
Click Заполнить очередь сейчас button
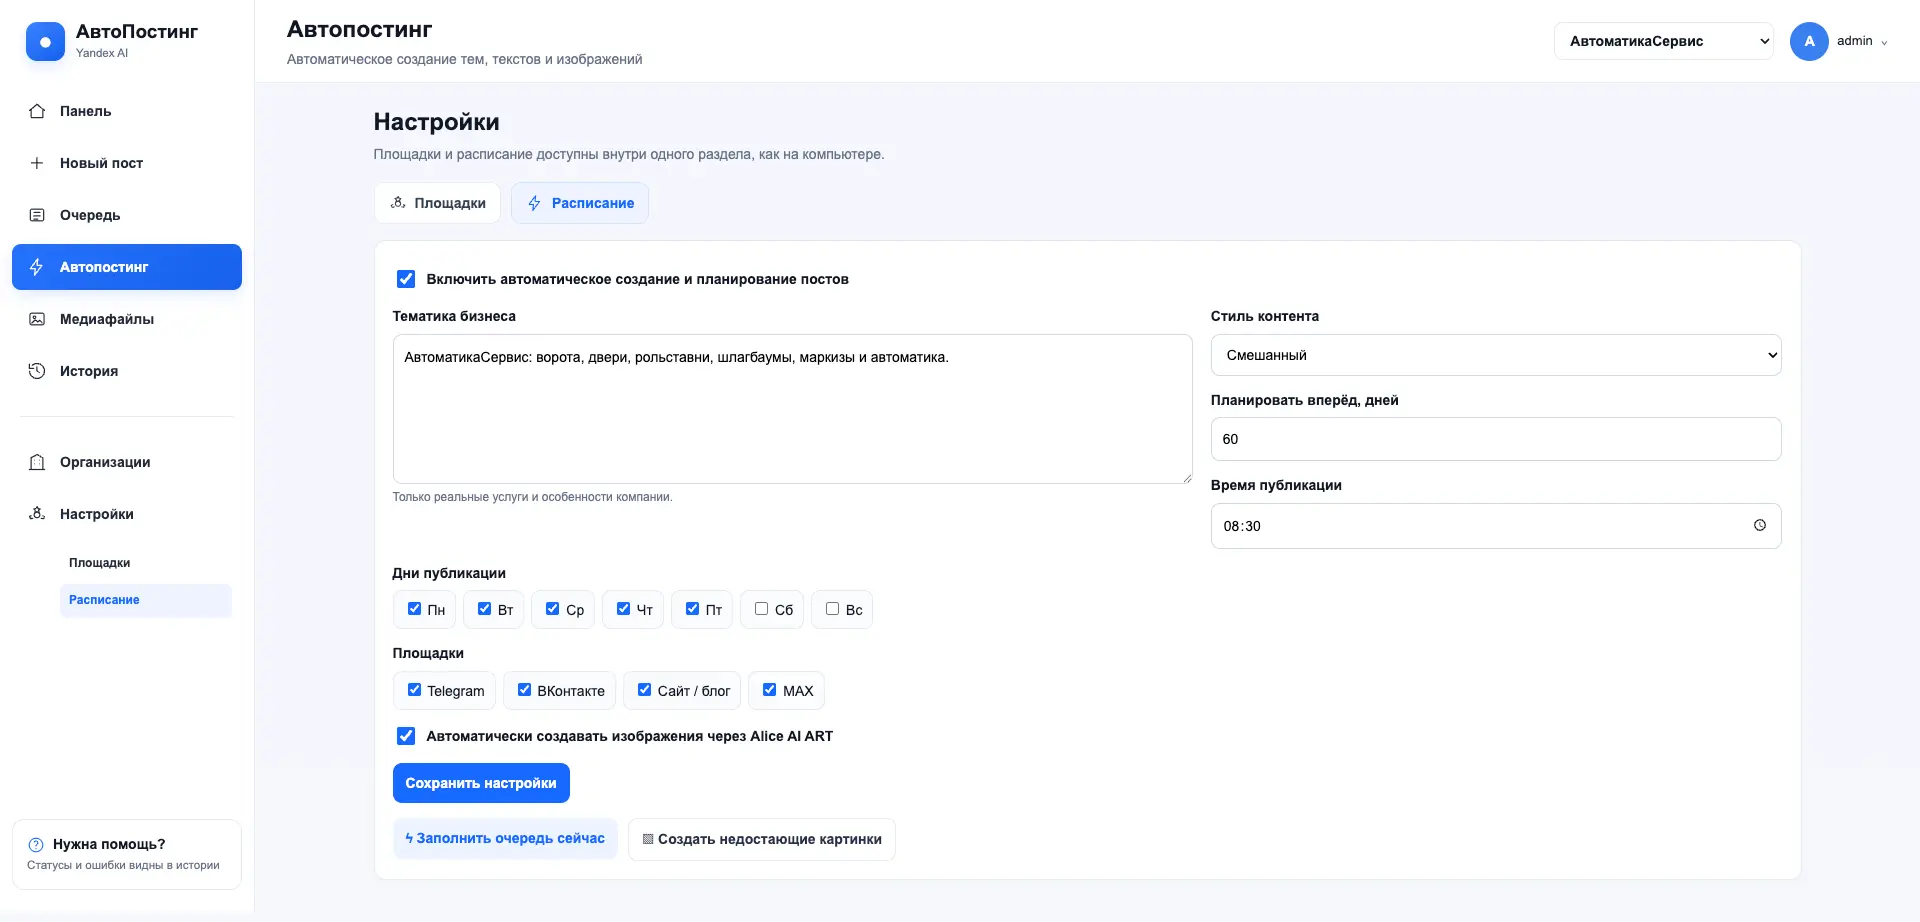pyautogui.click(x=505, y=839)
